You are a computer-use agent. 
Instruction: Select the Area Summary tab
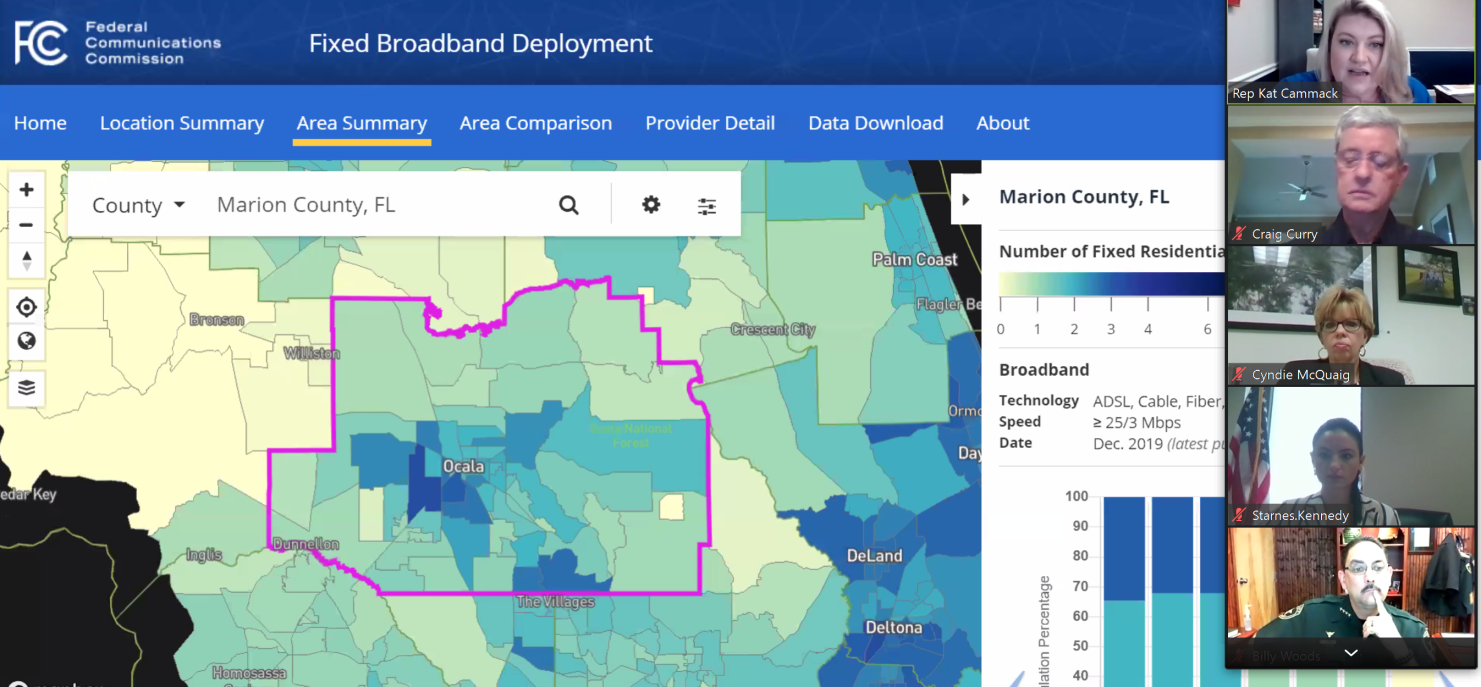[x=362, y=123]
